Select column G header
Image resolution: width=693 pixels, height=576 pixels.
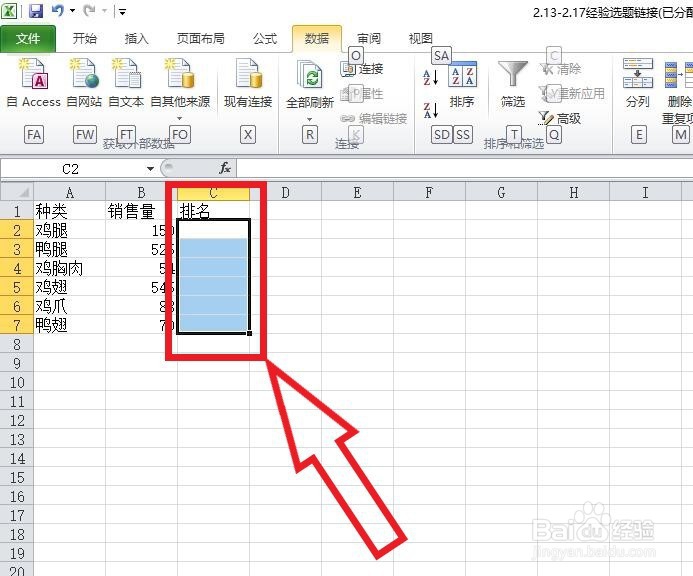tap(501, 193)
